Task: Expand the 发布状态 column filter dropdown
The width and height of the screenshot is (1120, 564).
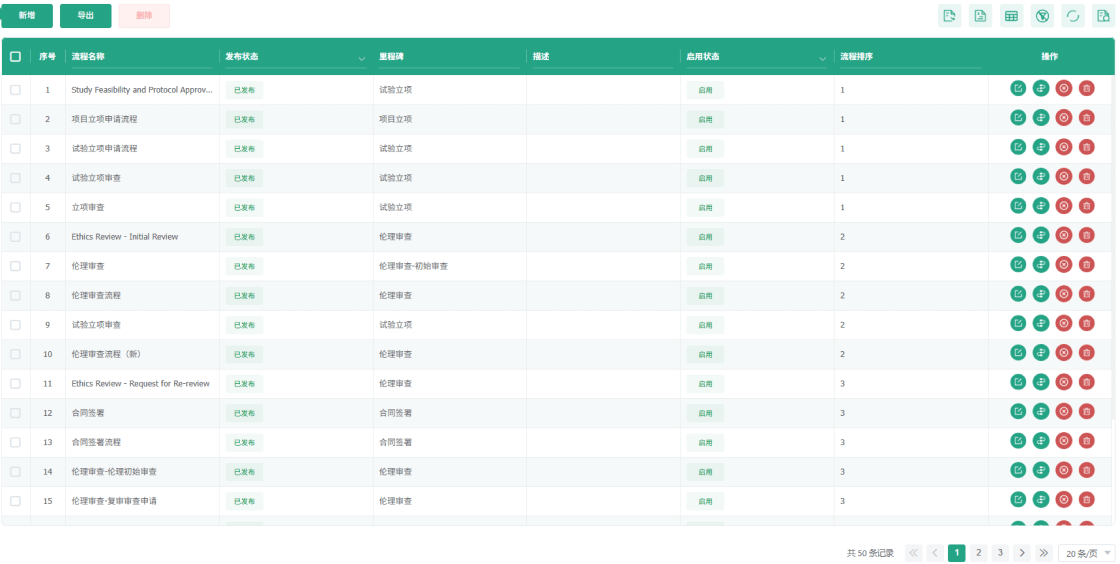Action: click(x=361, y=59)
